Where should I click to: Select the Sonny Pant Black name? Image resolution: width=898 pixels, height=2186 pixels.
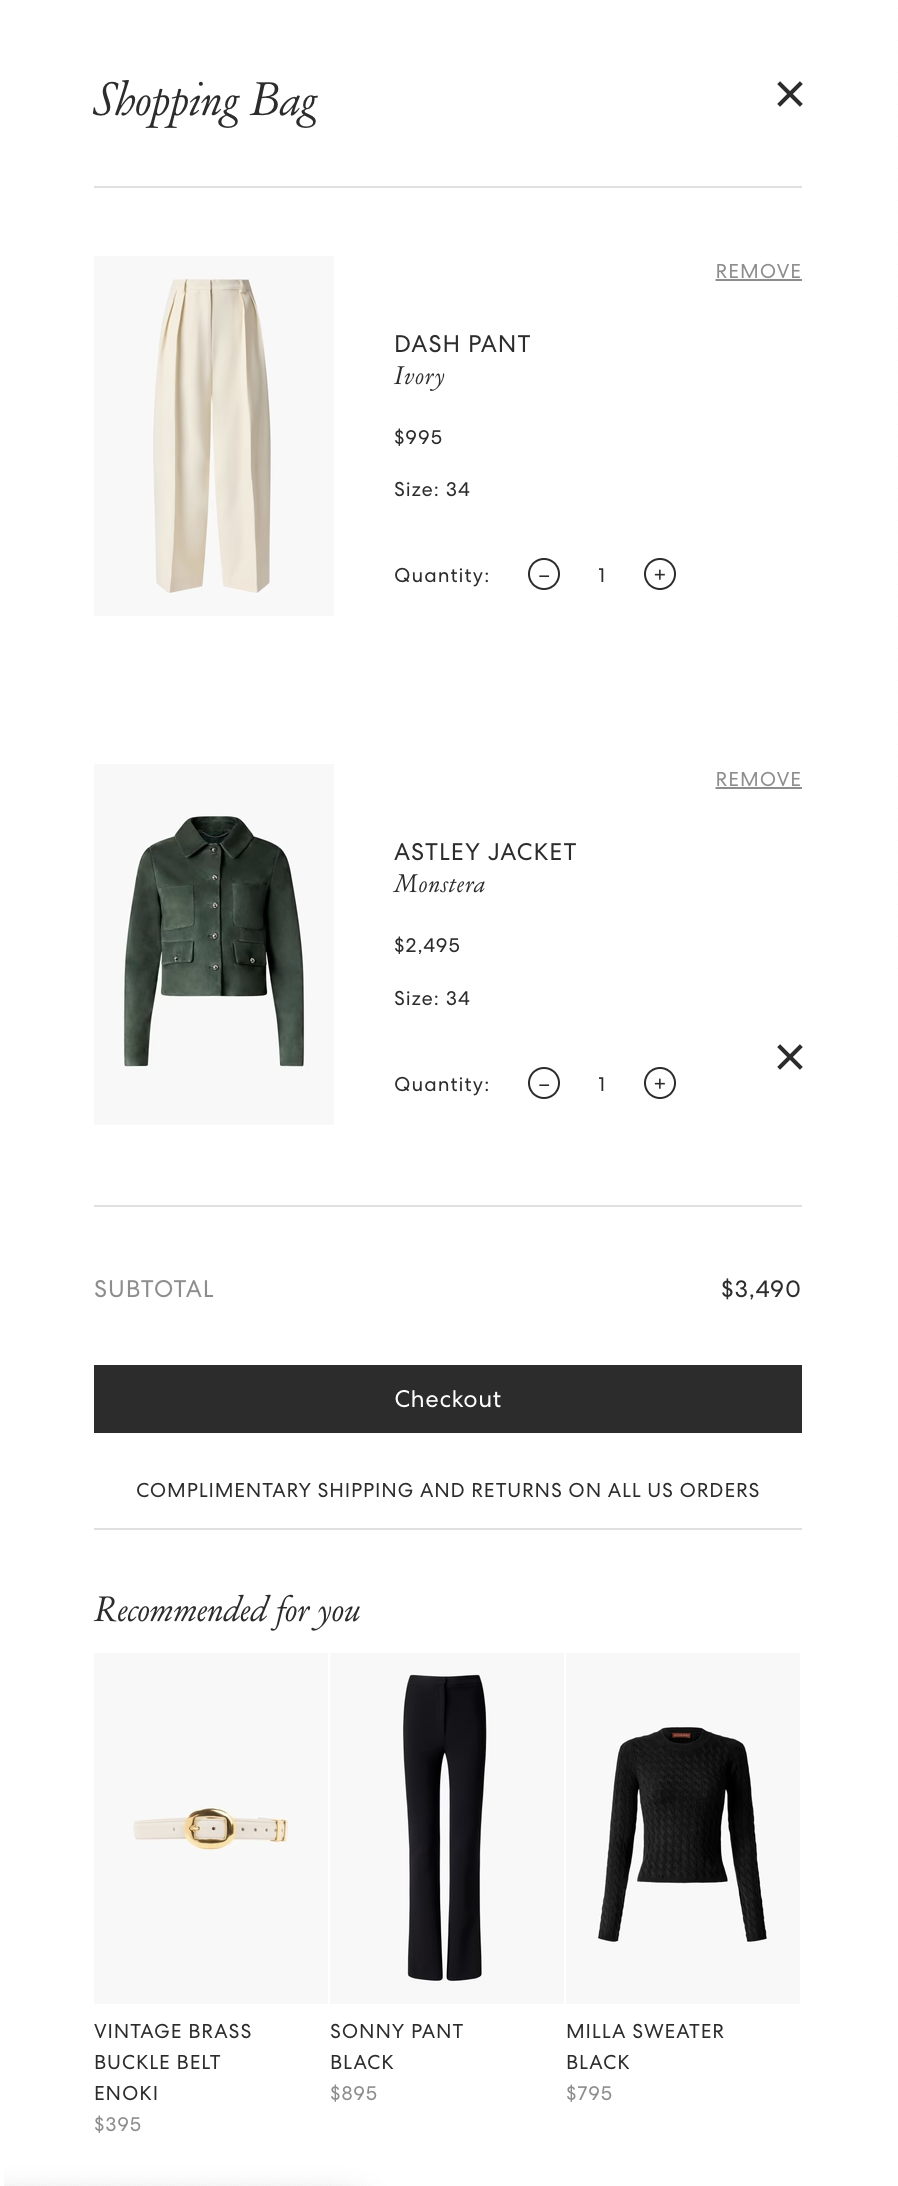(x=396, y=2046)
